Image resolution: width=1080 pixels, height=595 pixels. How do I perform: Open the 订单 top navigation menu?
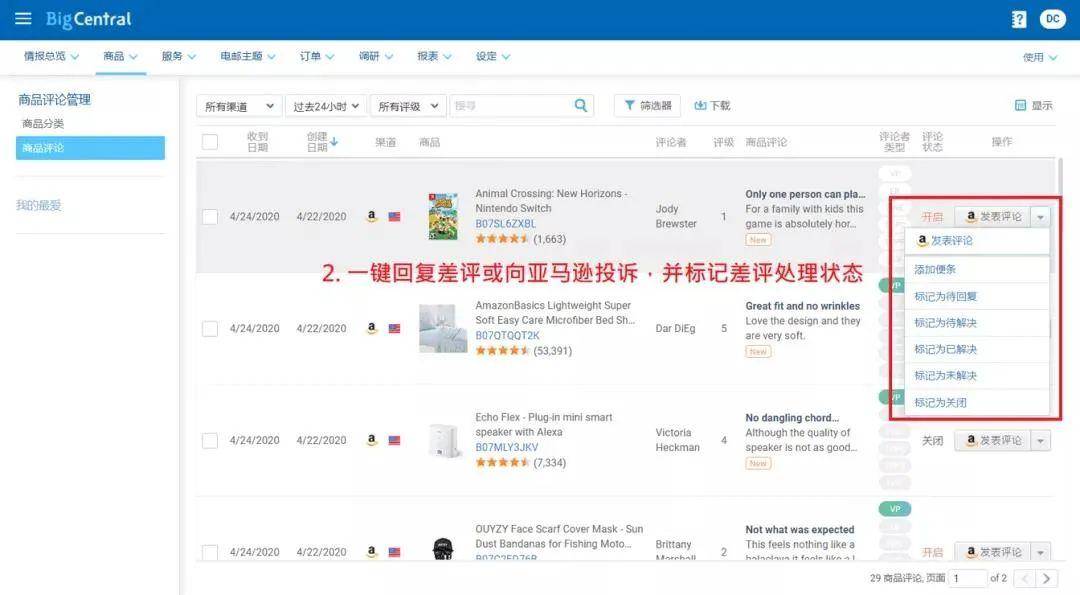316,57
